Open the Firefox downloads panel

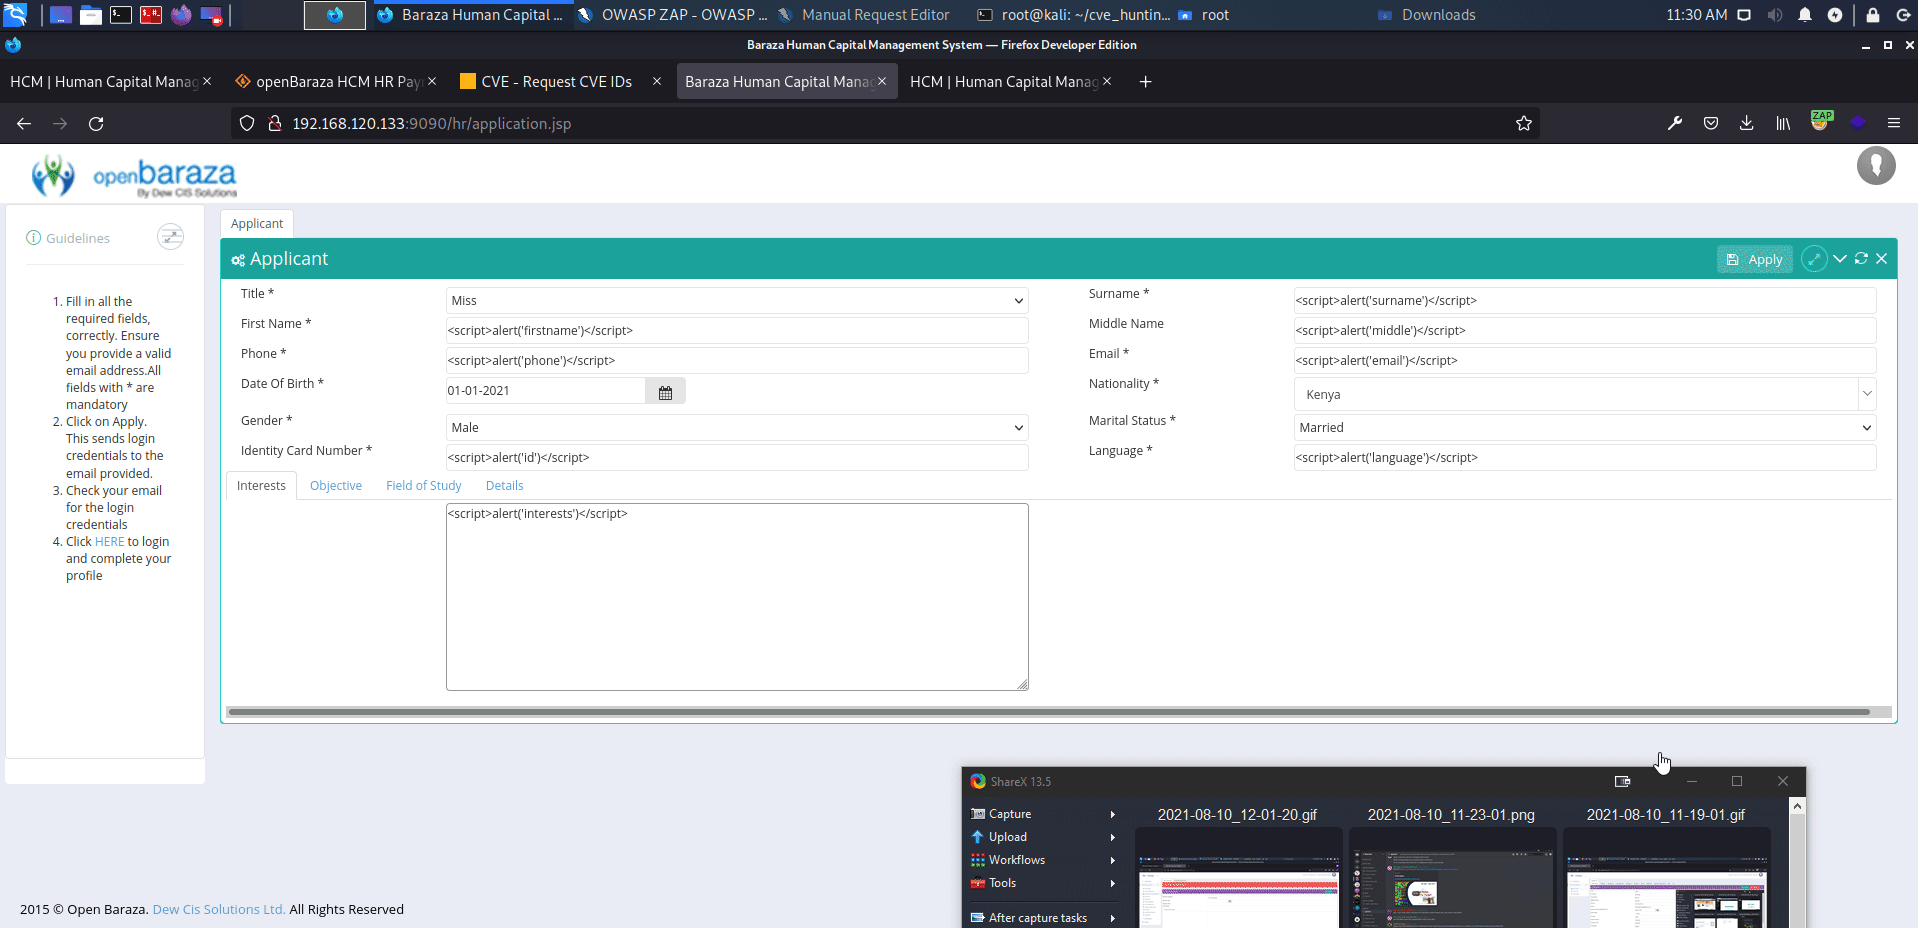pos(1746,124)
